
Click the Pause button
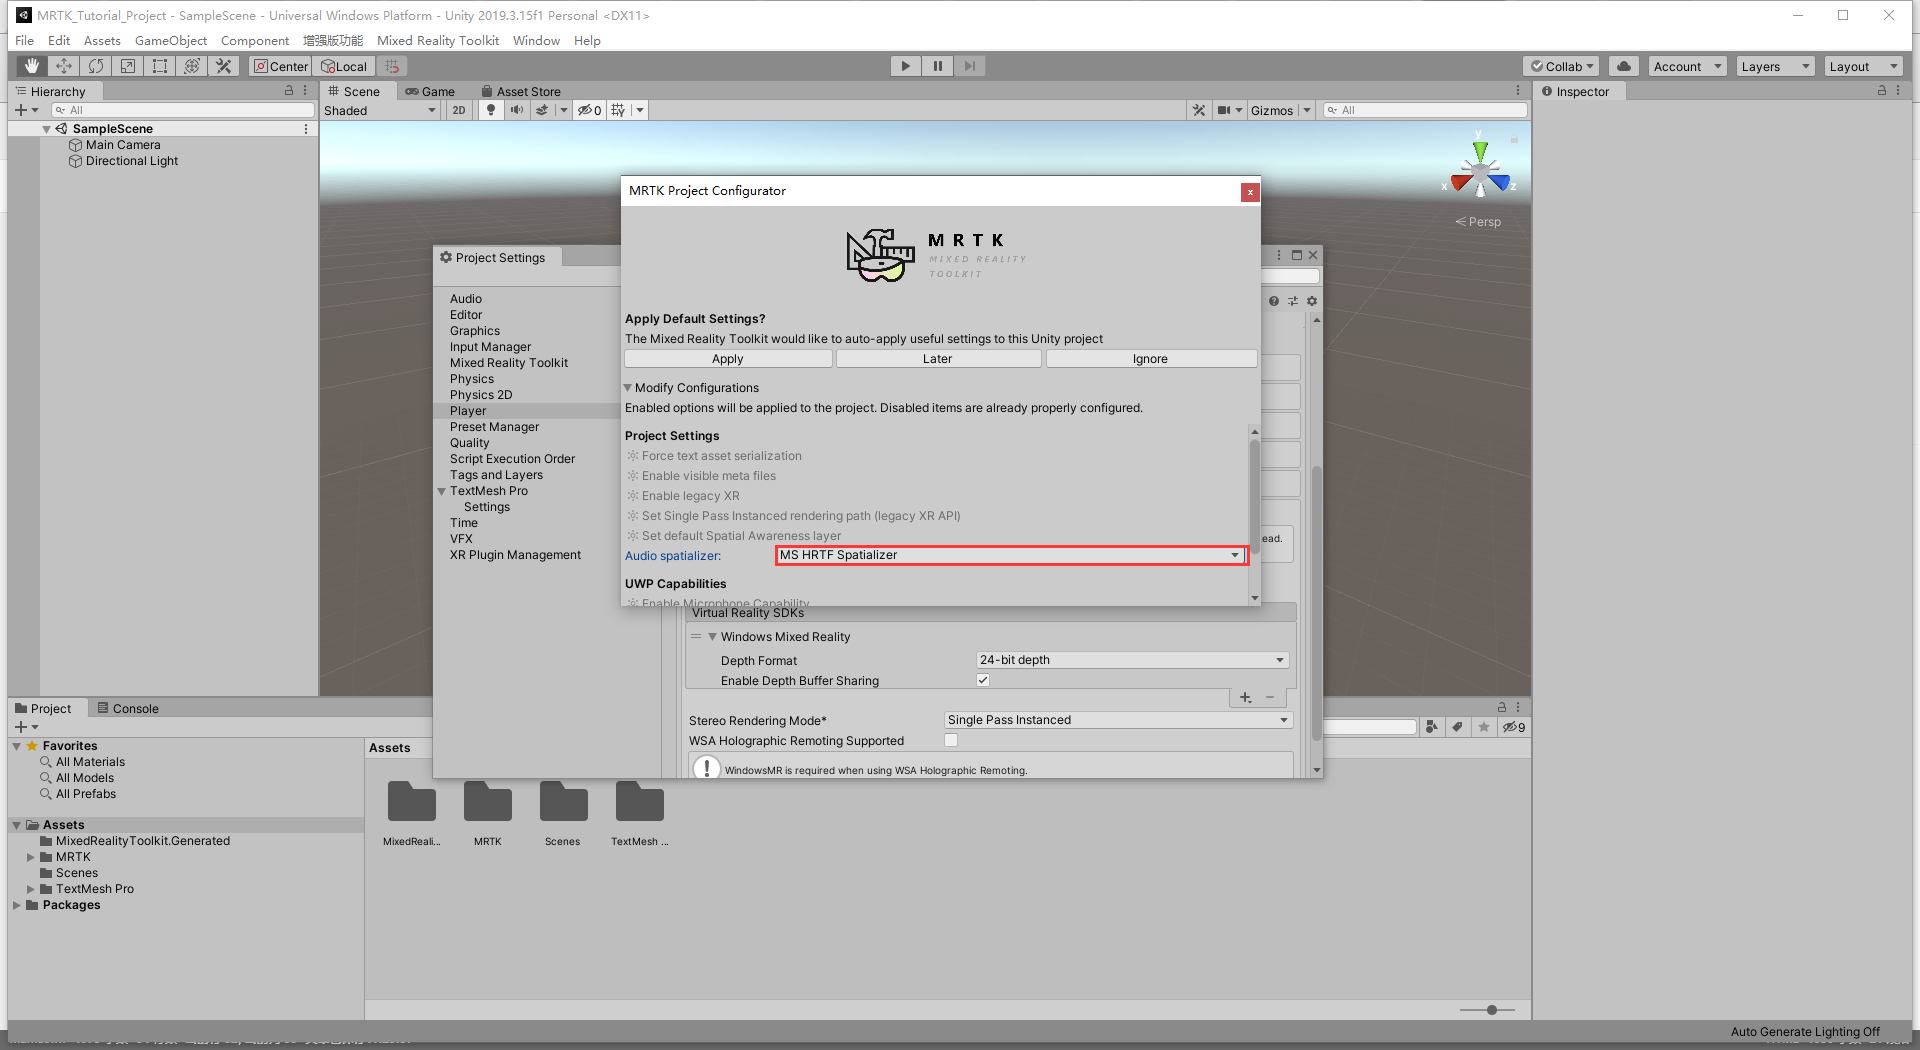pos(938,66)
